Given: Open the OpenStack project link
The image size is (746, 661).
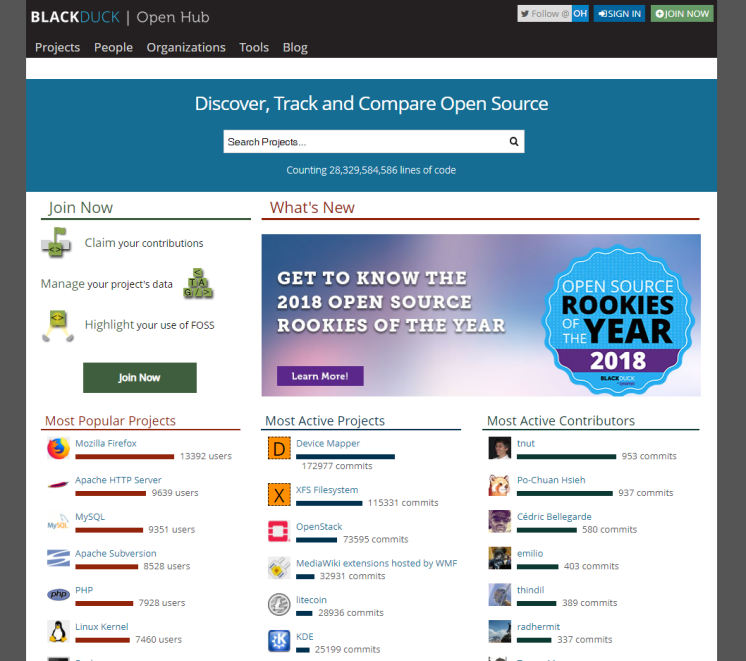Looking at the screenshot, I should (x=319, y=526).
